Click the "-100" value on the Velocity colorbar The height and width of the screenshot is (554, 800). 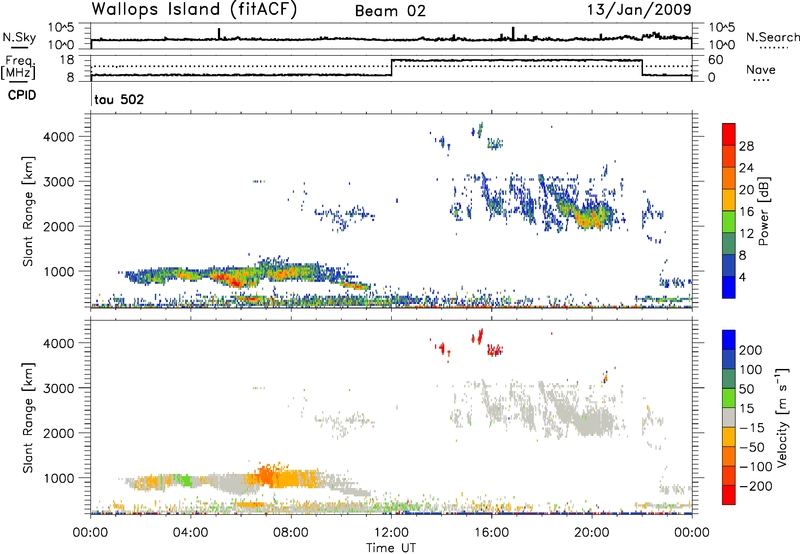(x=756, y=466)
